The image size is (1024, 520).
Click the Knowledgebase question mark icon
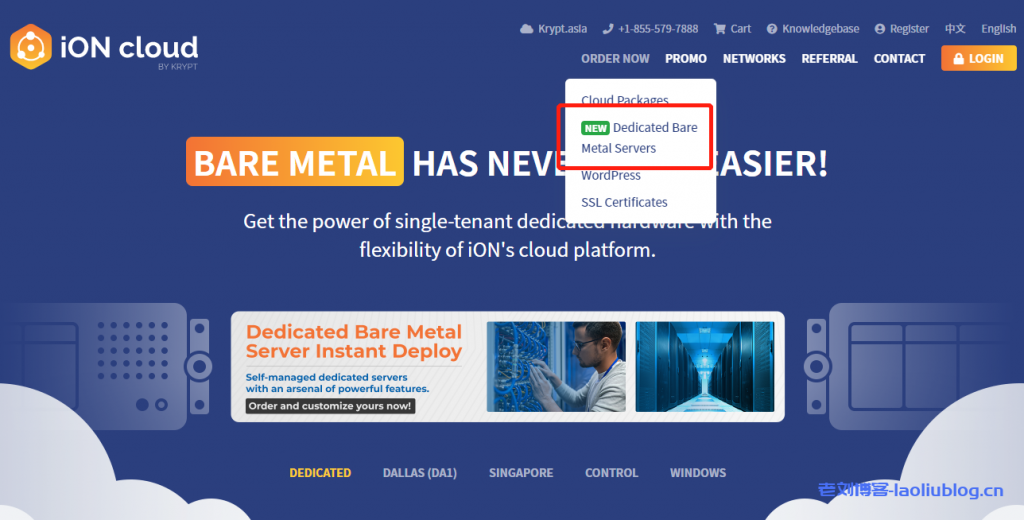click(771, 29)
